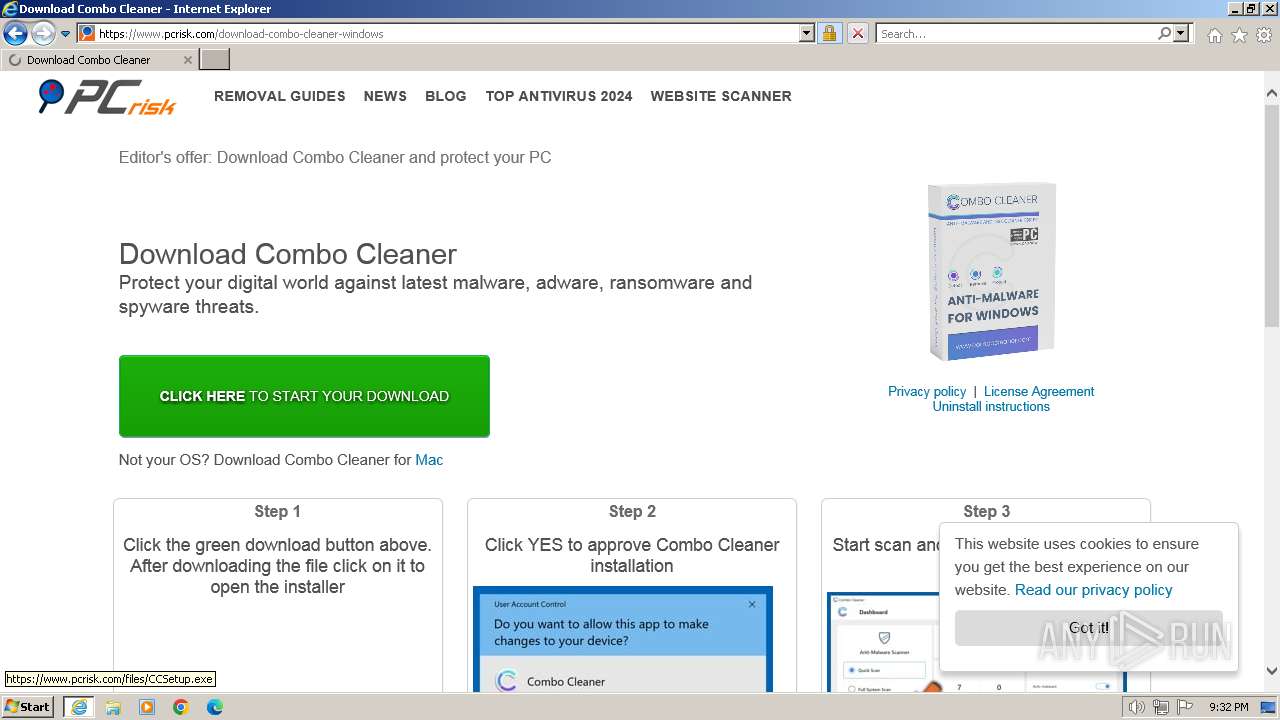Select the Download Combo Cleaner tab
1280x720 pixels.
99,60
